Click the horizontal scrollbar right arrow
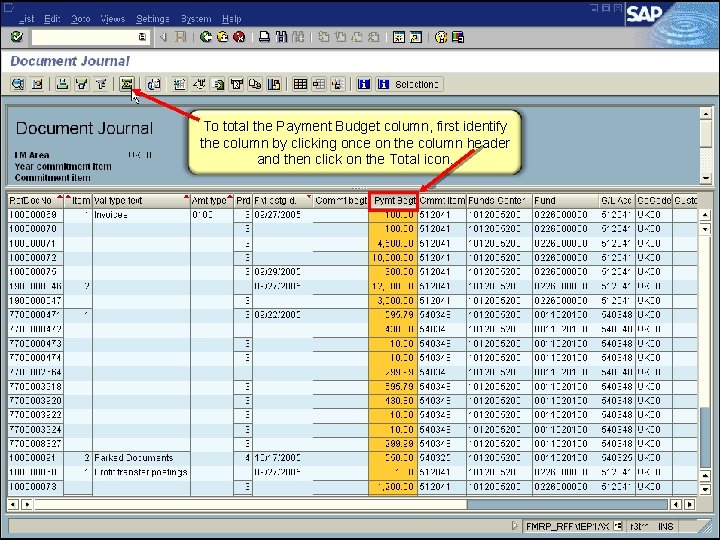The image size is (720, 540). click(x=689, y=505)
